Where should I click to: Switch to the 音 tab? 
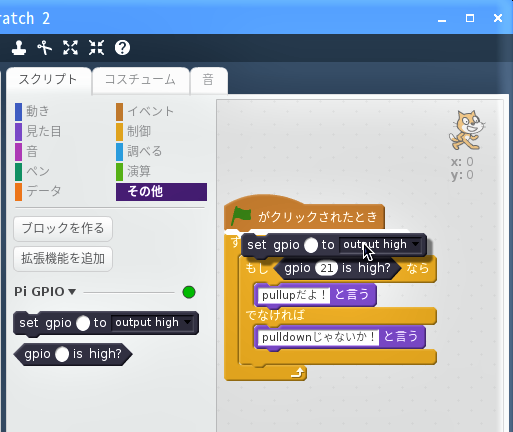(208, 80)
